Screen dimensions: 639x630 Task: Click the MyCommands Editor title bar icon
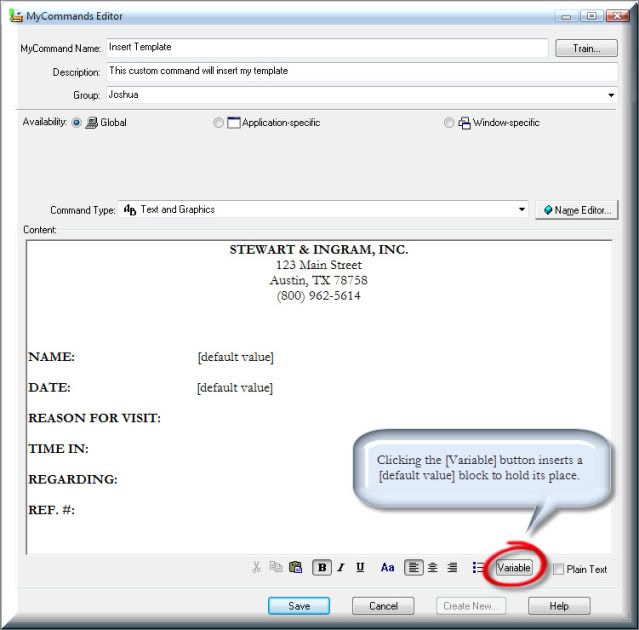[16, 16]
